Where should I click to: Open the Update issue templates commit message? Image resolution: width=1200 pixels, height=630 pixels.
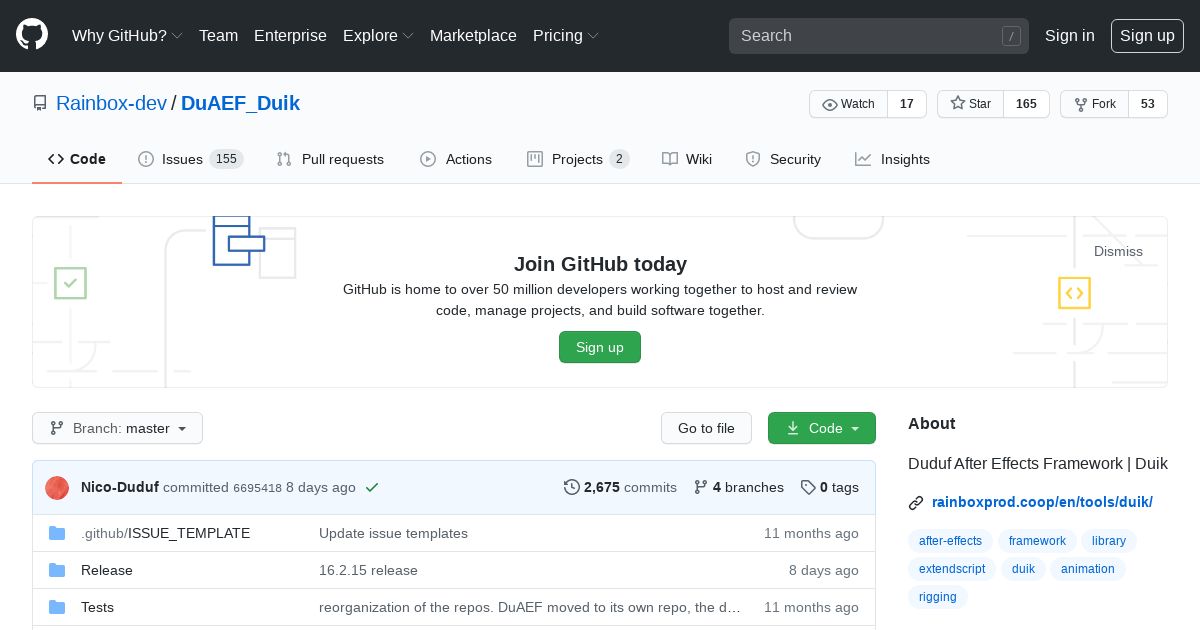pos(393,533)
